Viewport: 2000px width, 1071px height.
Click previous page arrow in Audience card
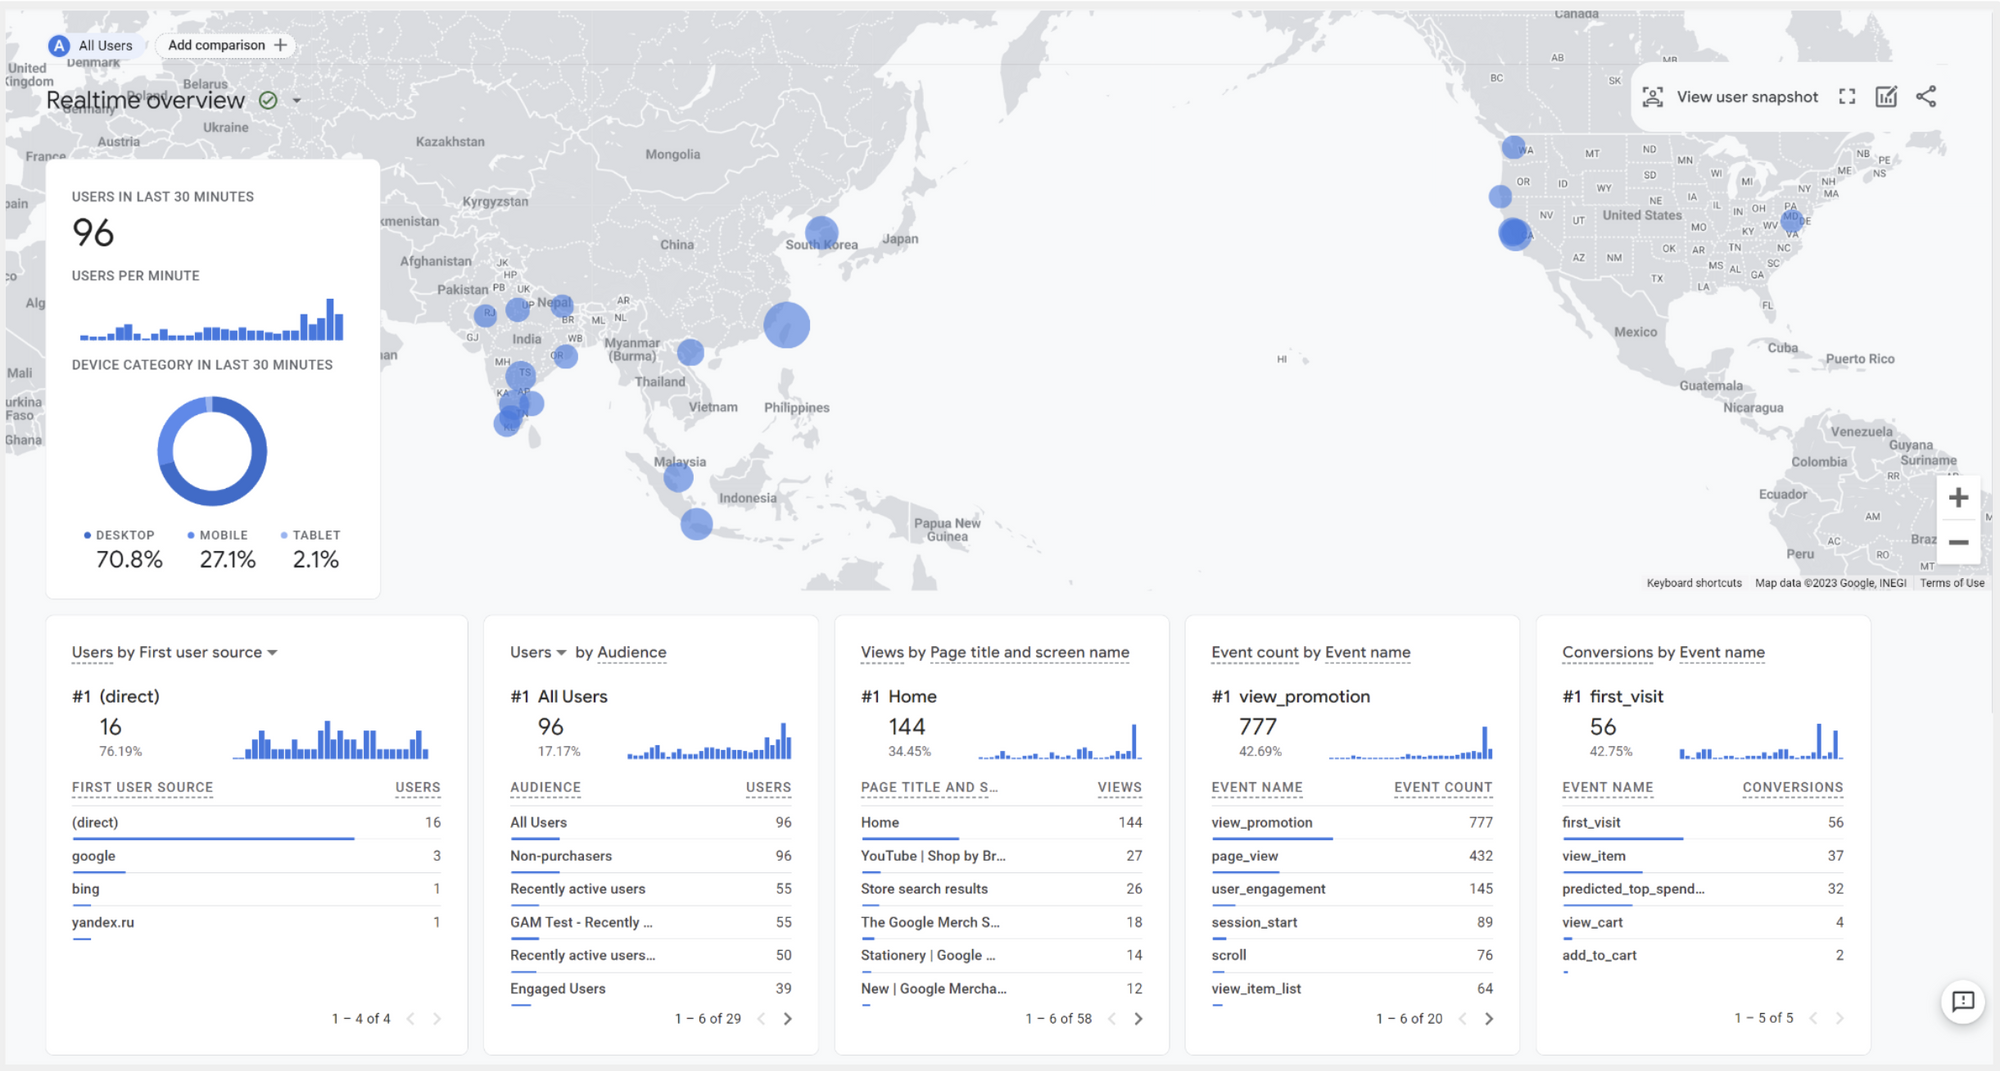762,1019
